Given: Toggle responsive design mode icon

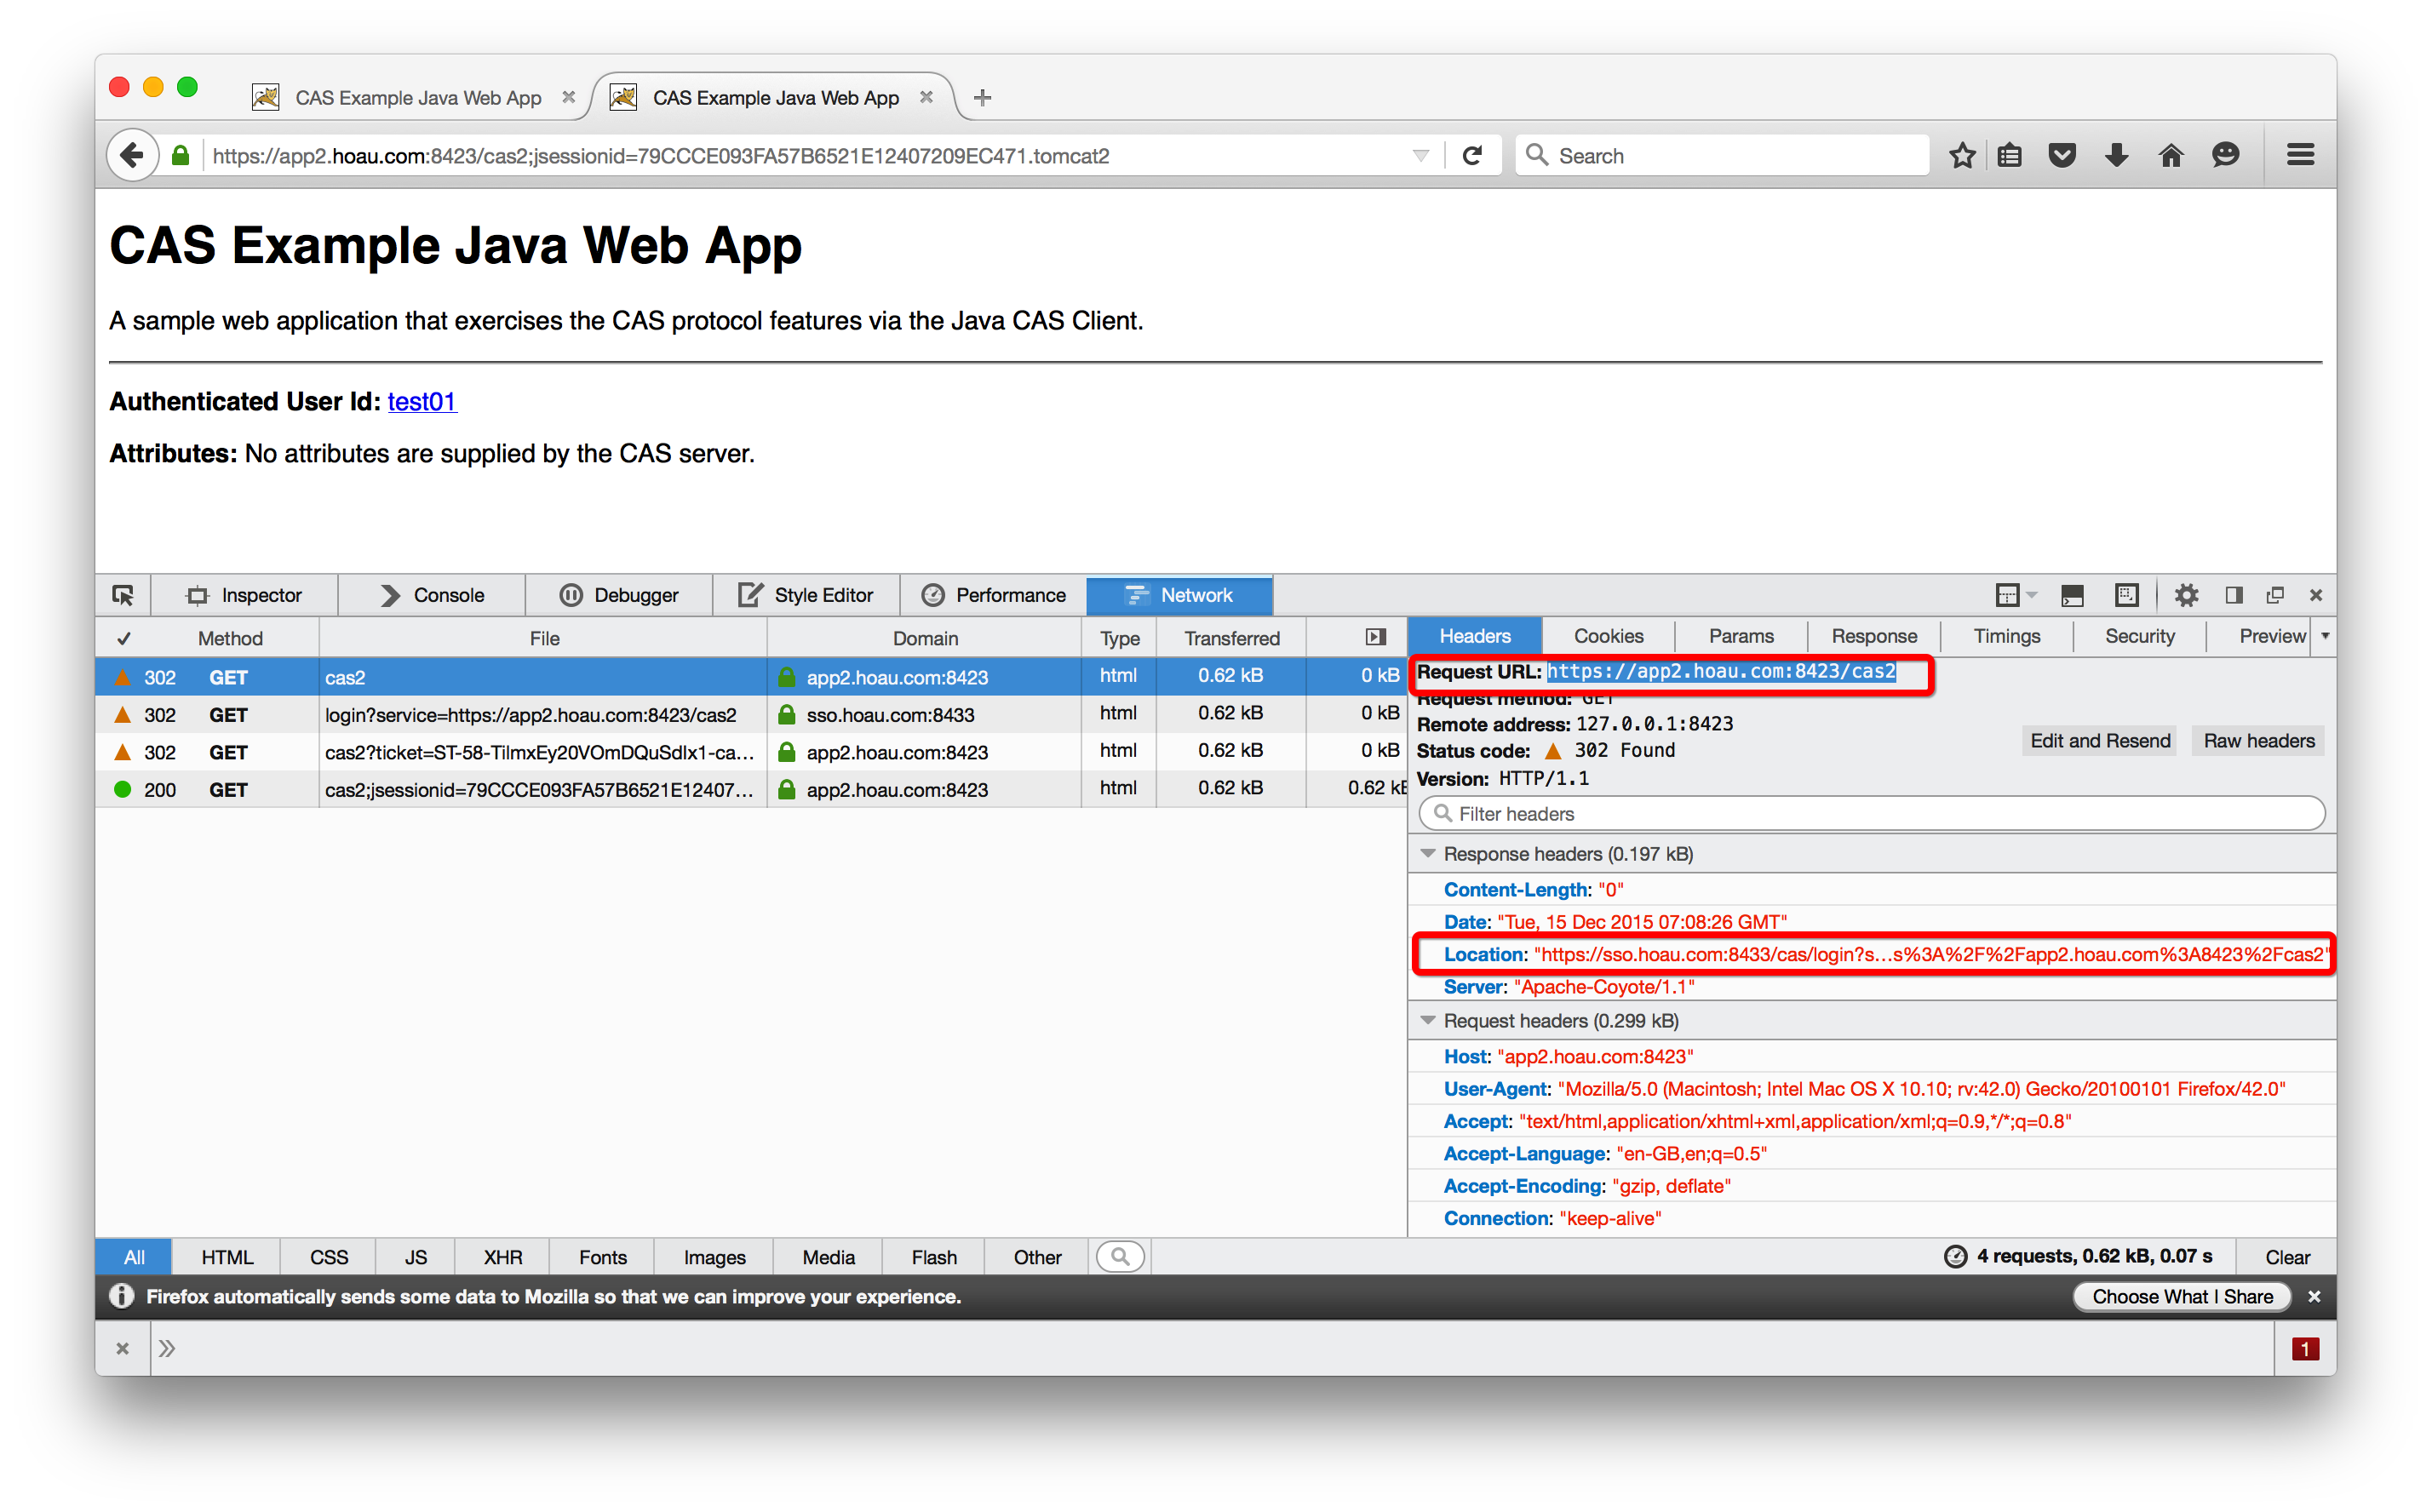Looking at the screenshot, I should click(2126, 595).
